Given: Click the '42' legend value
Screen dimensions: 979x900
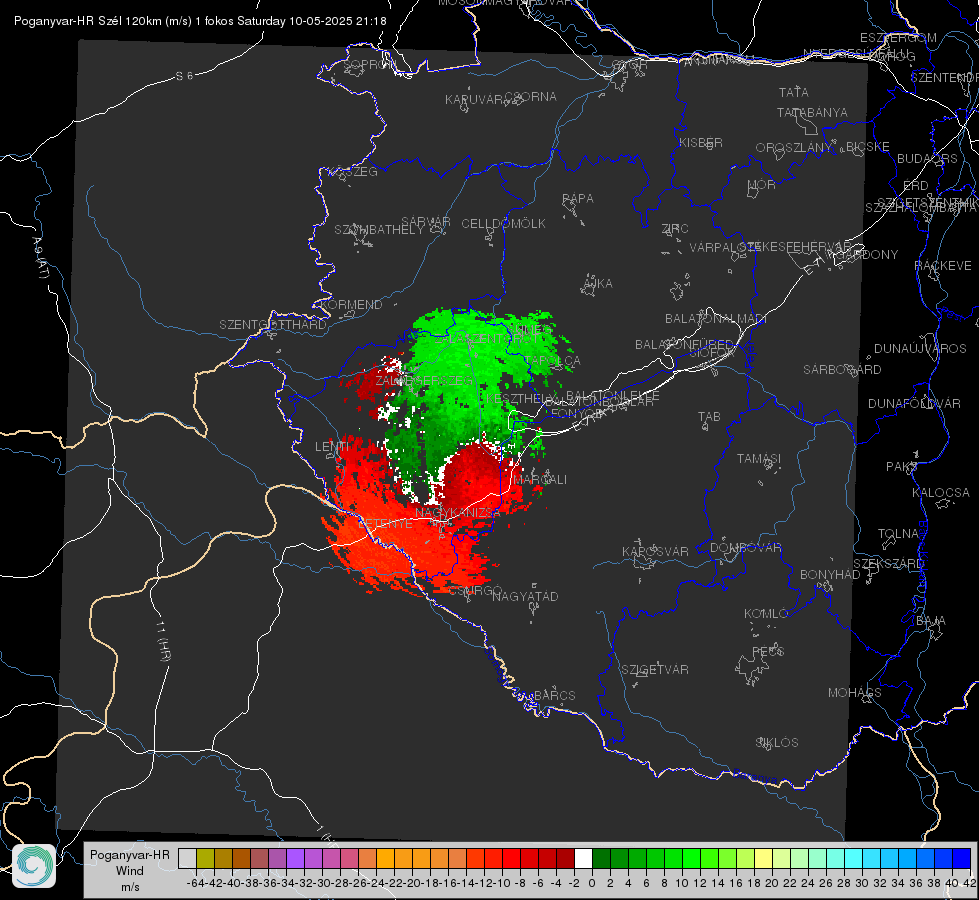Looking at the screenshot, I should (970, 883).
